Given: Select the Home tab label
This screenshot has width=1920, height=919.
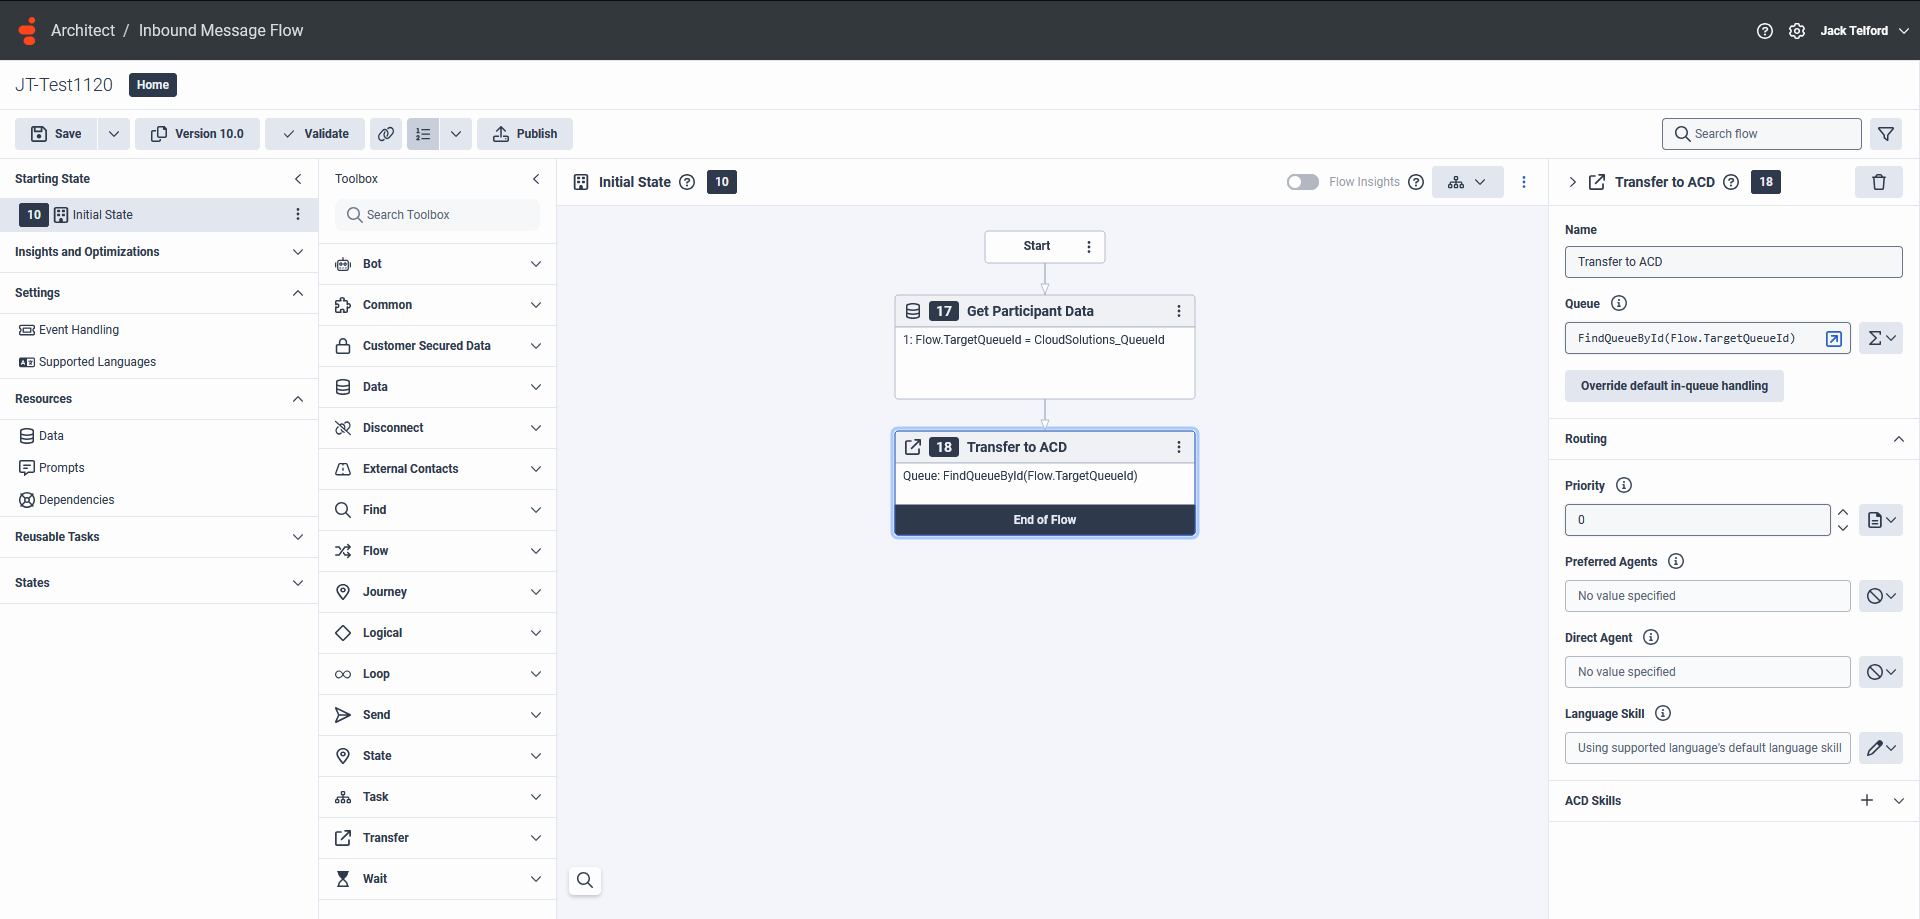Looking at the screenshot, I should tap(152, 85).
